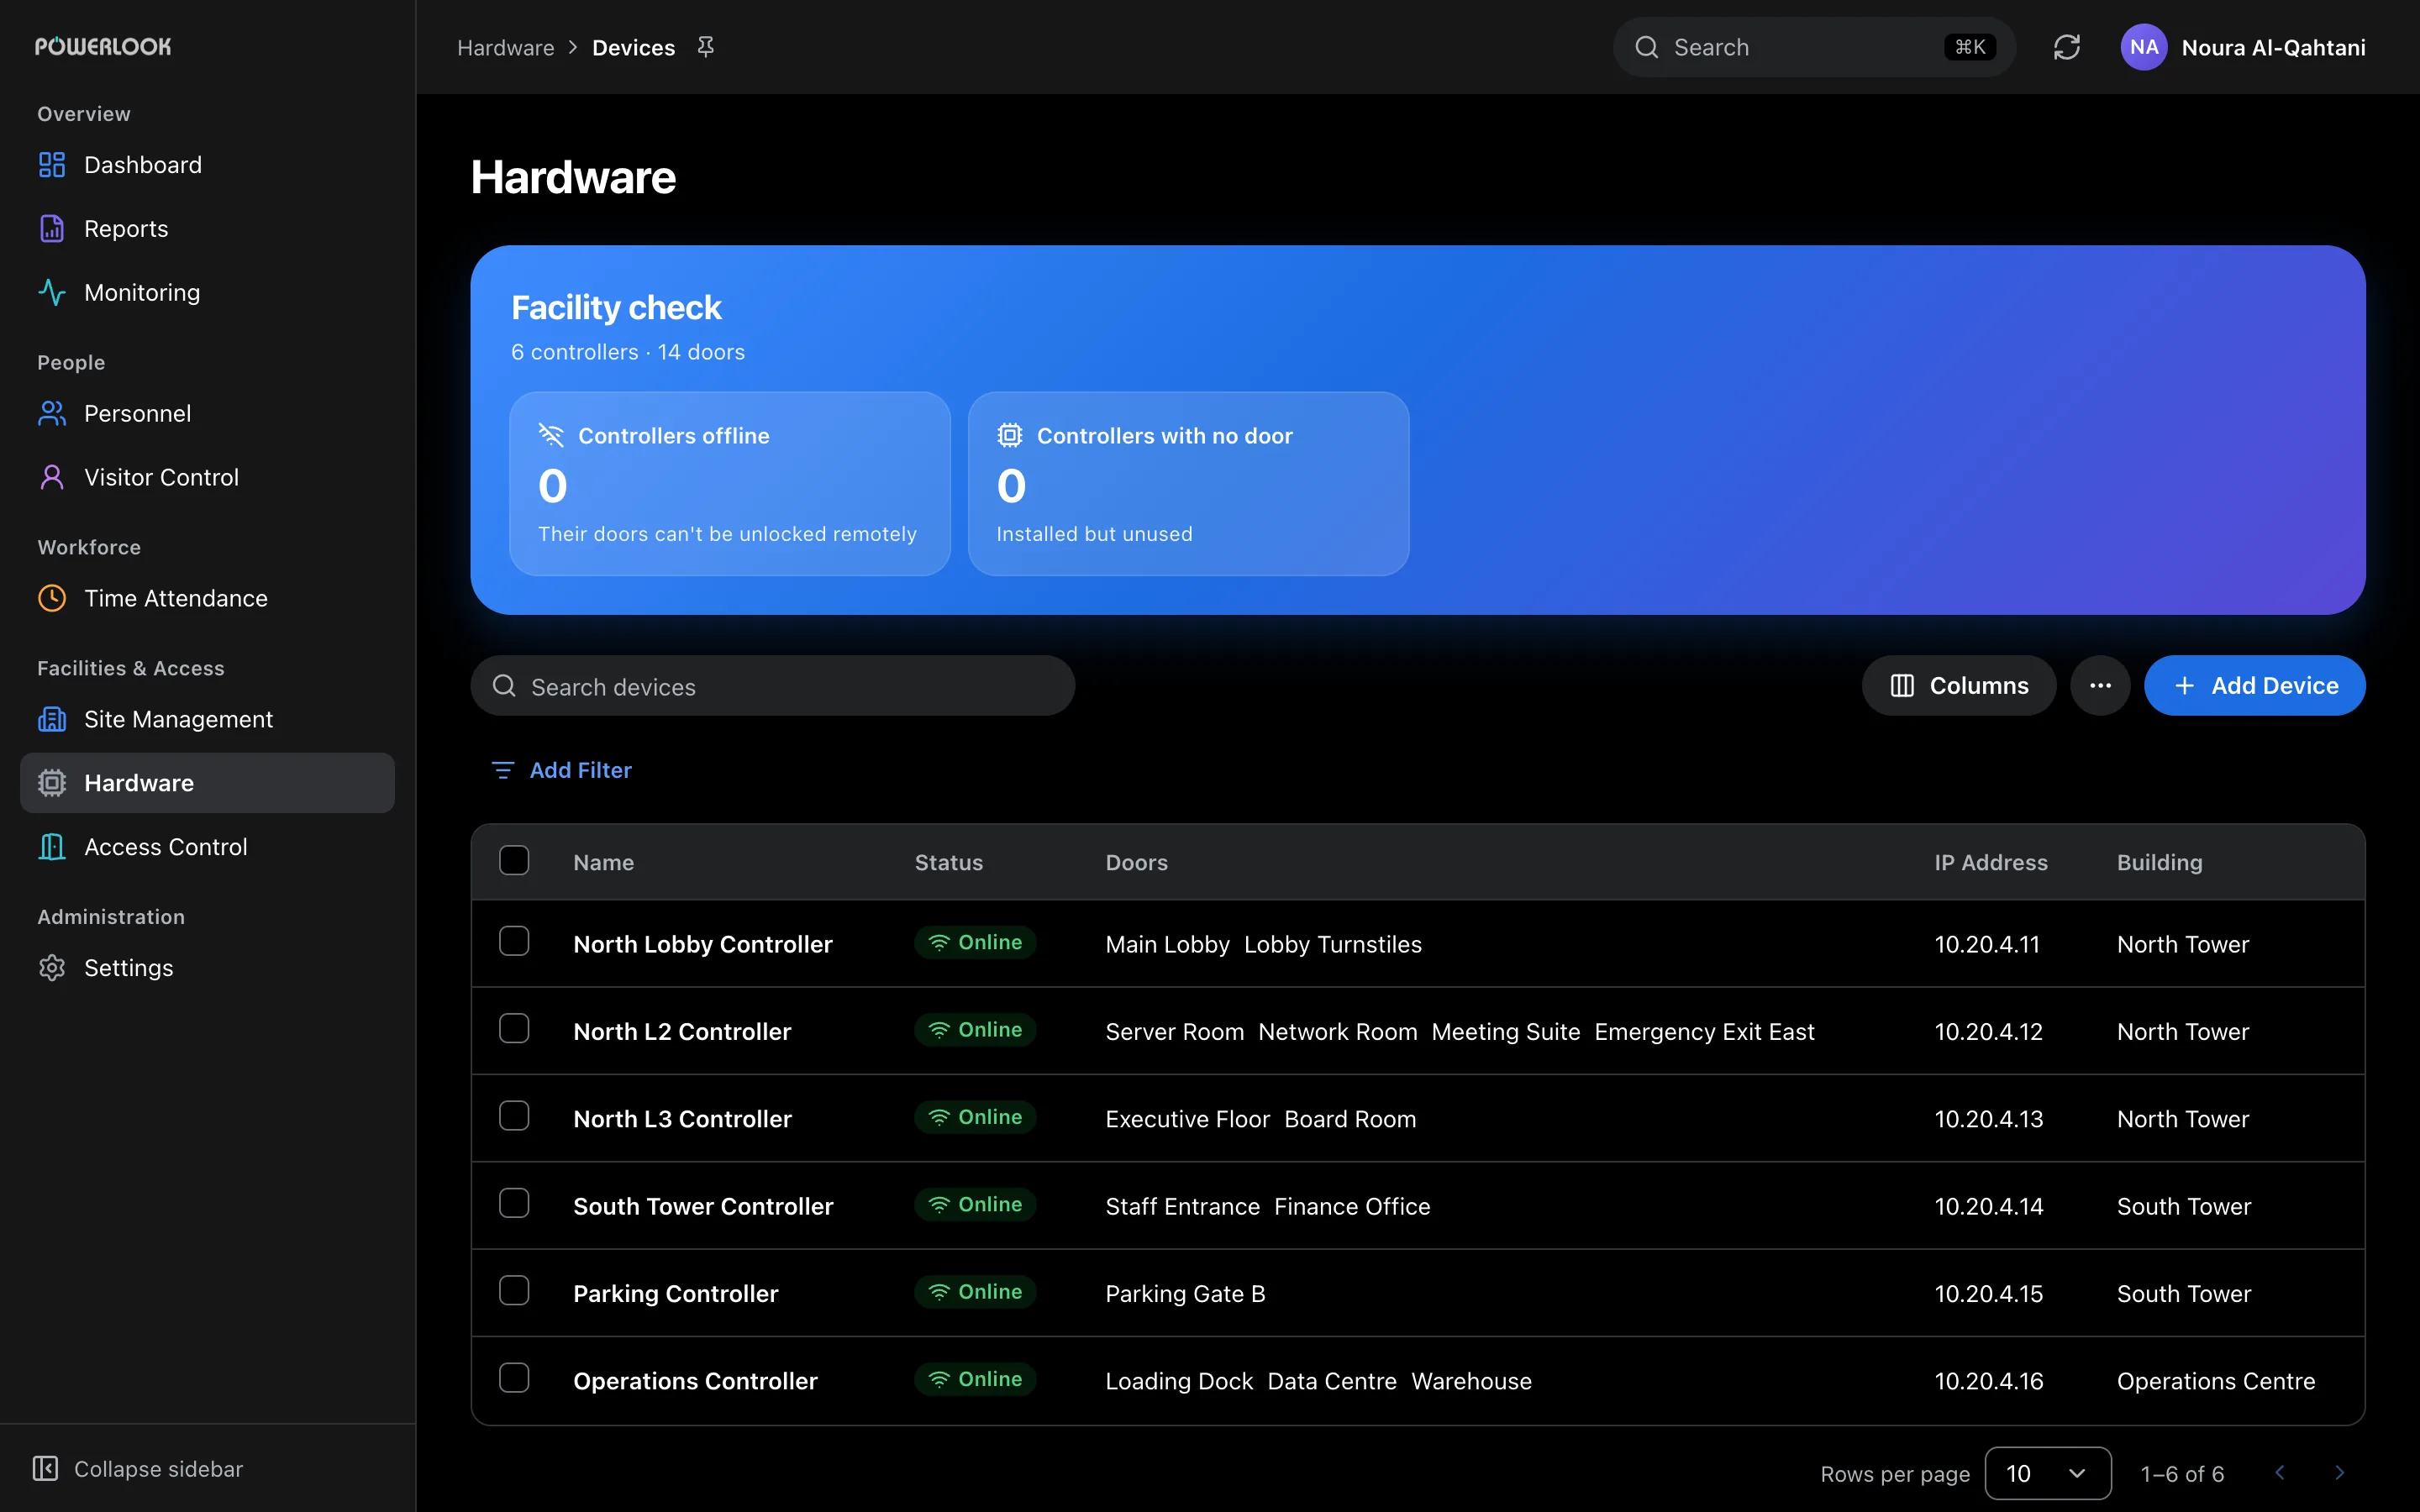Image resolution: width=2420 pixels, height=1512 pixels.
Task: Check the North L2 Controller row
Action: coord(514,1029)
